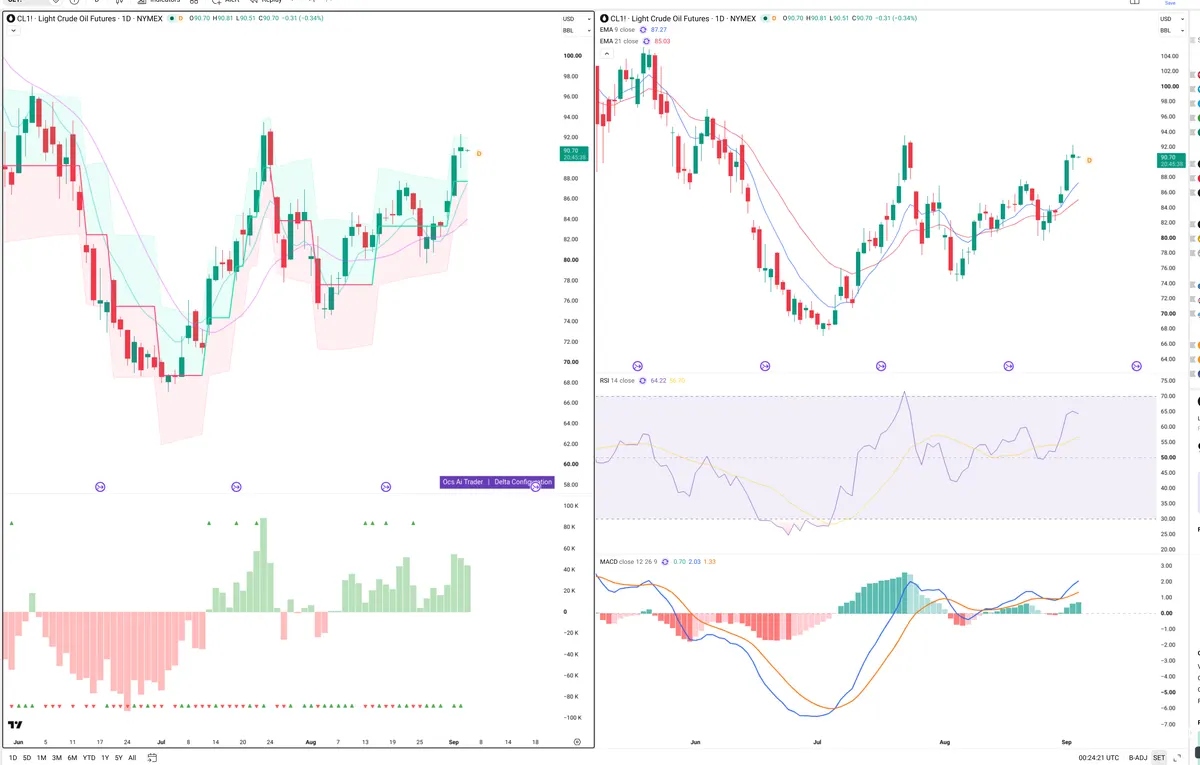Click the third flag marker below the left chart
The width and height of the screenshot is (1200, 765).
pyautogui.click(x=386, y=486)
